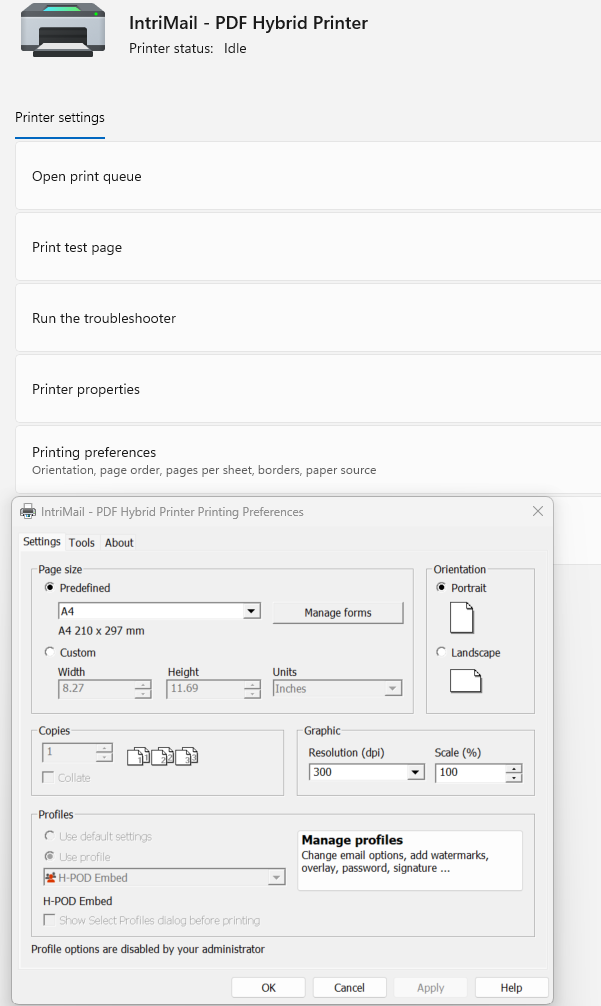Screen dimensions: 601x1006
Task: Click the Cancel button
Action: 350,988
